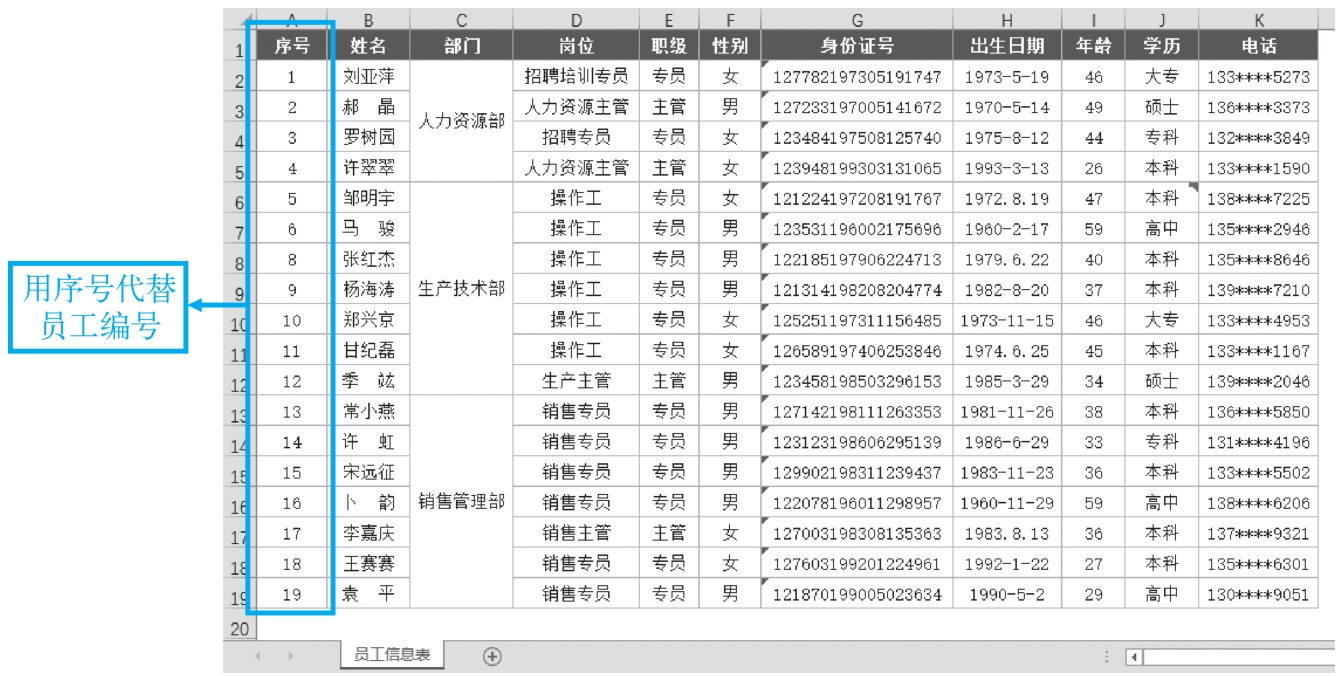The height and width of the screenshot is (676, 1338).
Task: Click the cell with name 刘亚萍
Action: click(368, 77)
